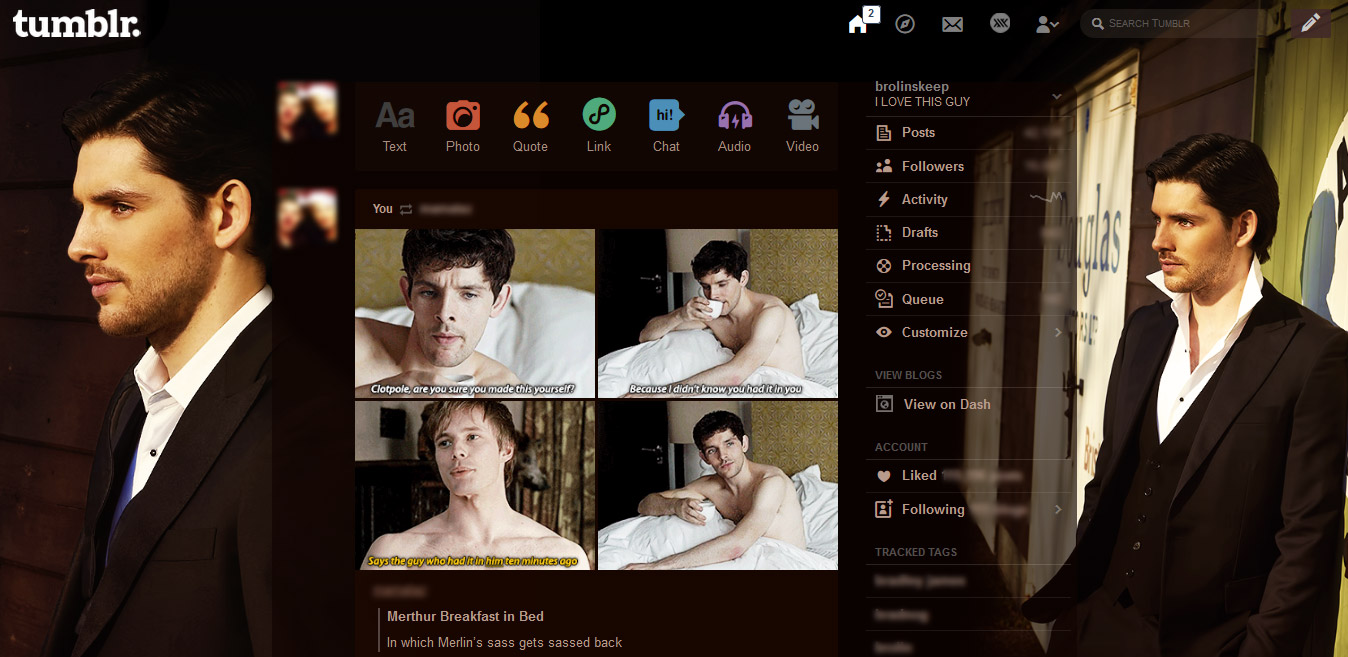Viewport: 1348px width, 657px height.
Task: Click the Activity graph sparkline
Action: (x=1046, y=198)
